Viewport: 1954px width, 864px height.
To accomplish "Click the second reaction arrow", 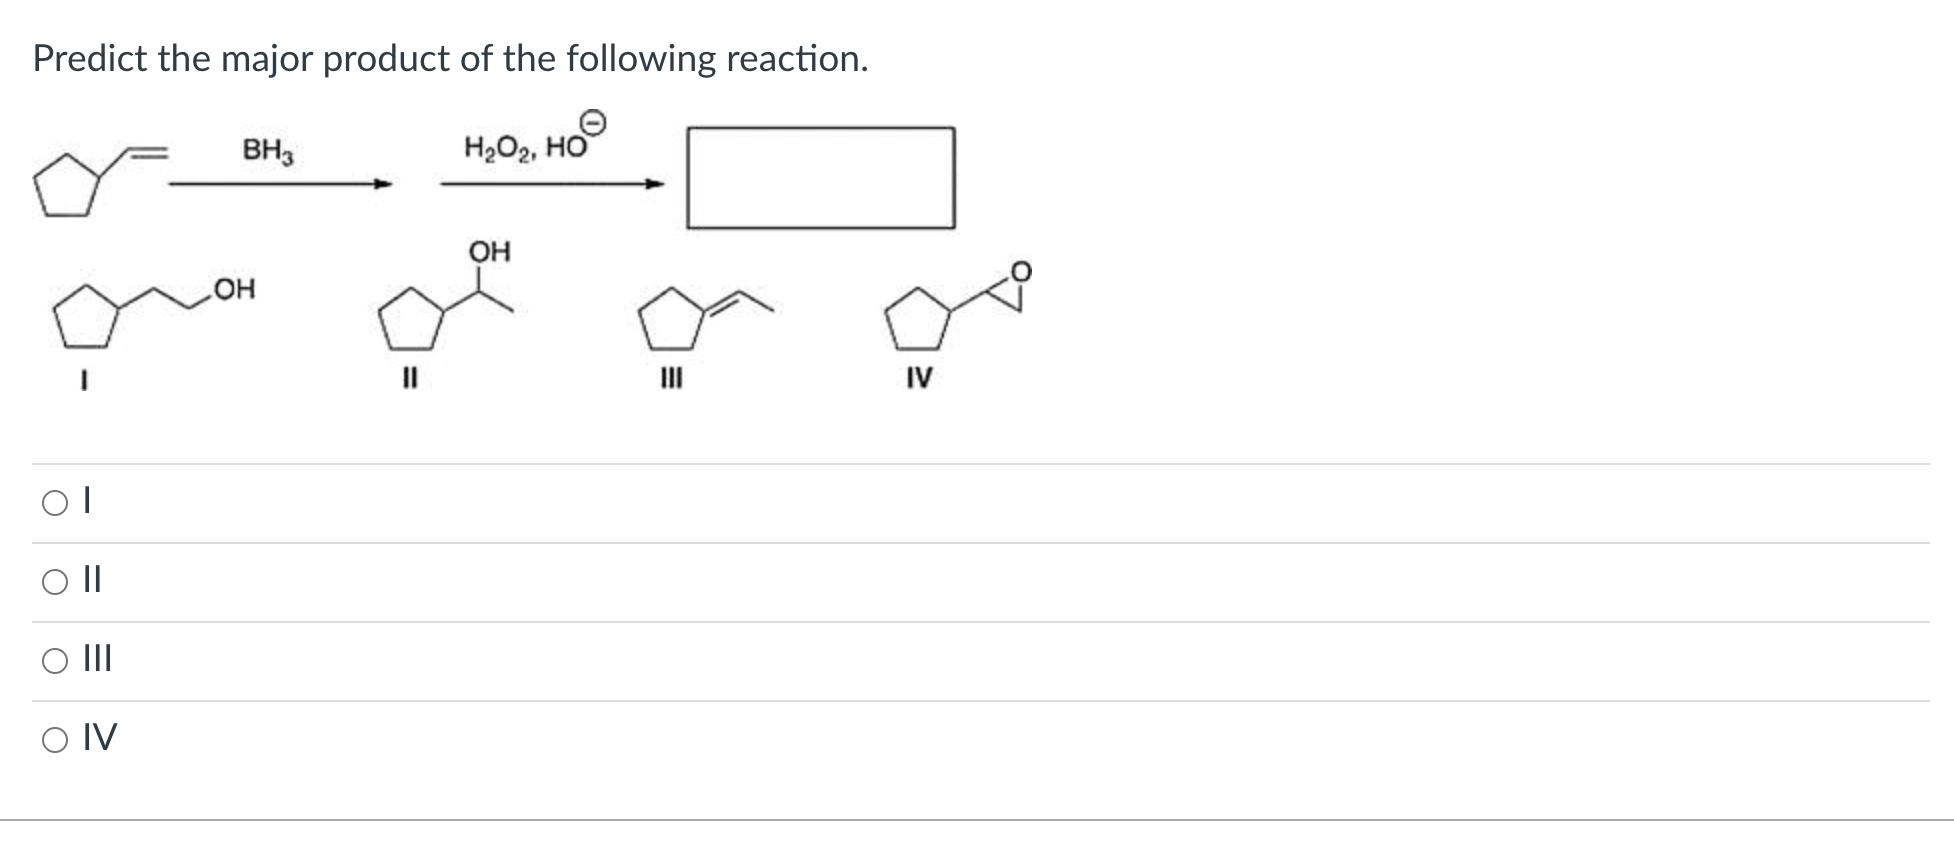I will tap(550, 184).
